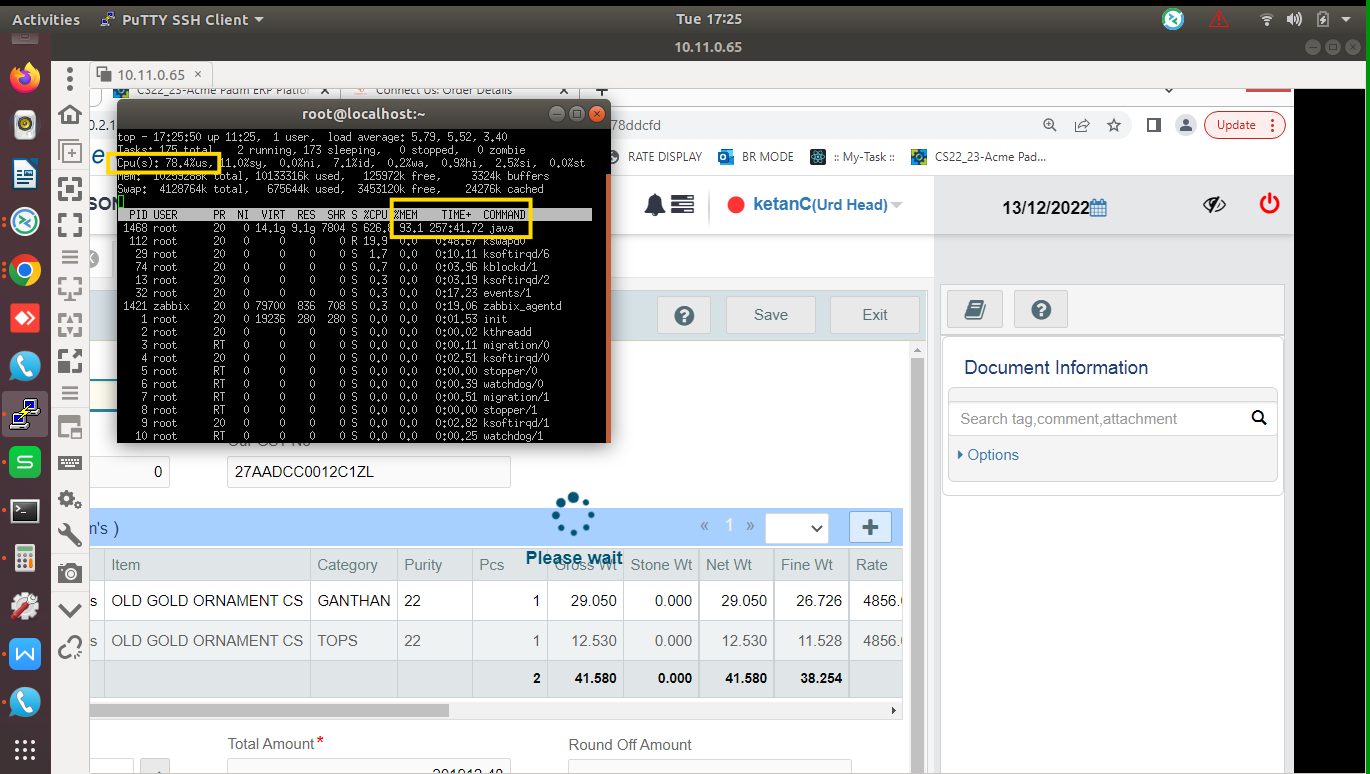This screenshot has height=774, width=1370.
Task: Open the green WPS Spreadsheets dock icon
Action: [25, 462]
